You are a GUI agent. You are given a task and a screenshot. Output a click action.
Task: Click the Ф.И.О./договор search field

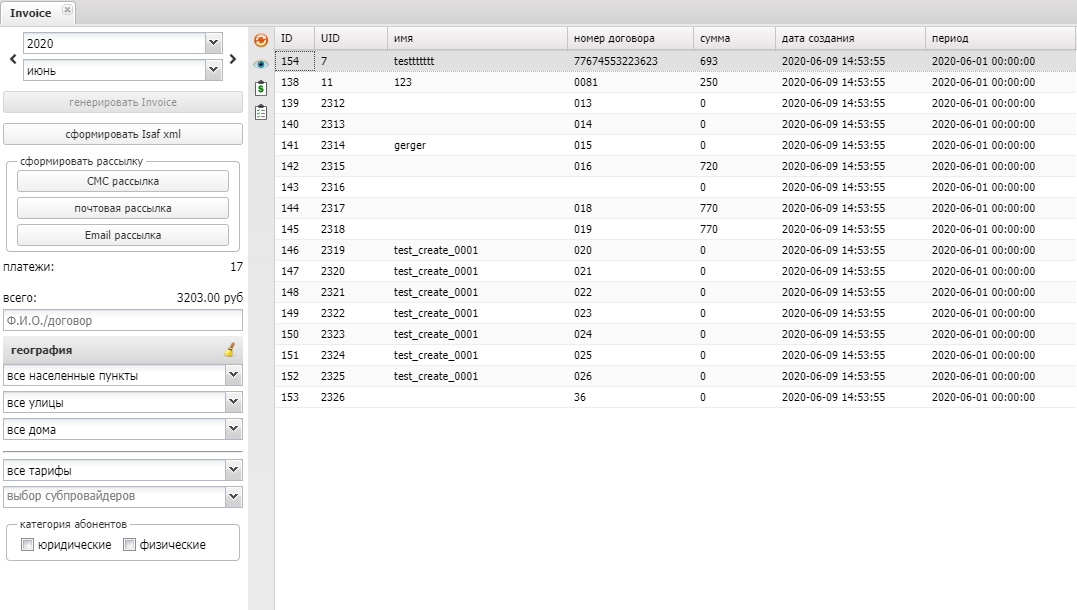[x=123, y=321]
